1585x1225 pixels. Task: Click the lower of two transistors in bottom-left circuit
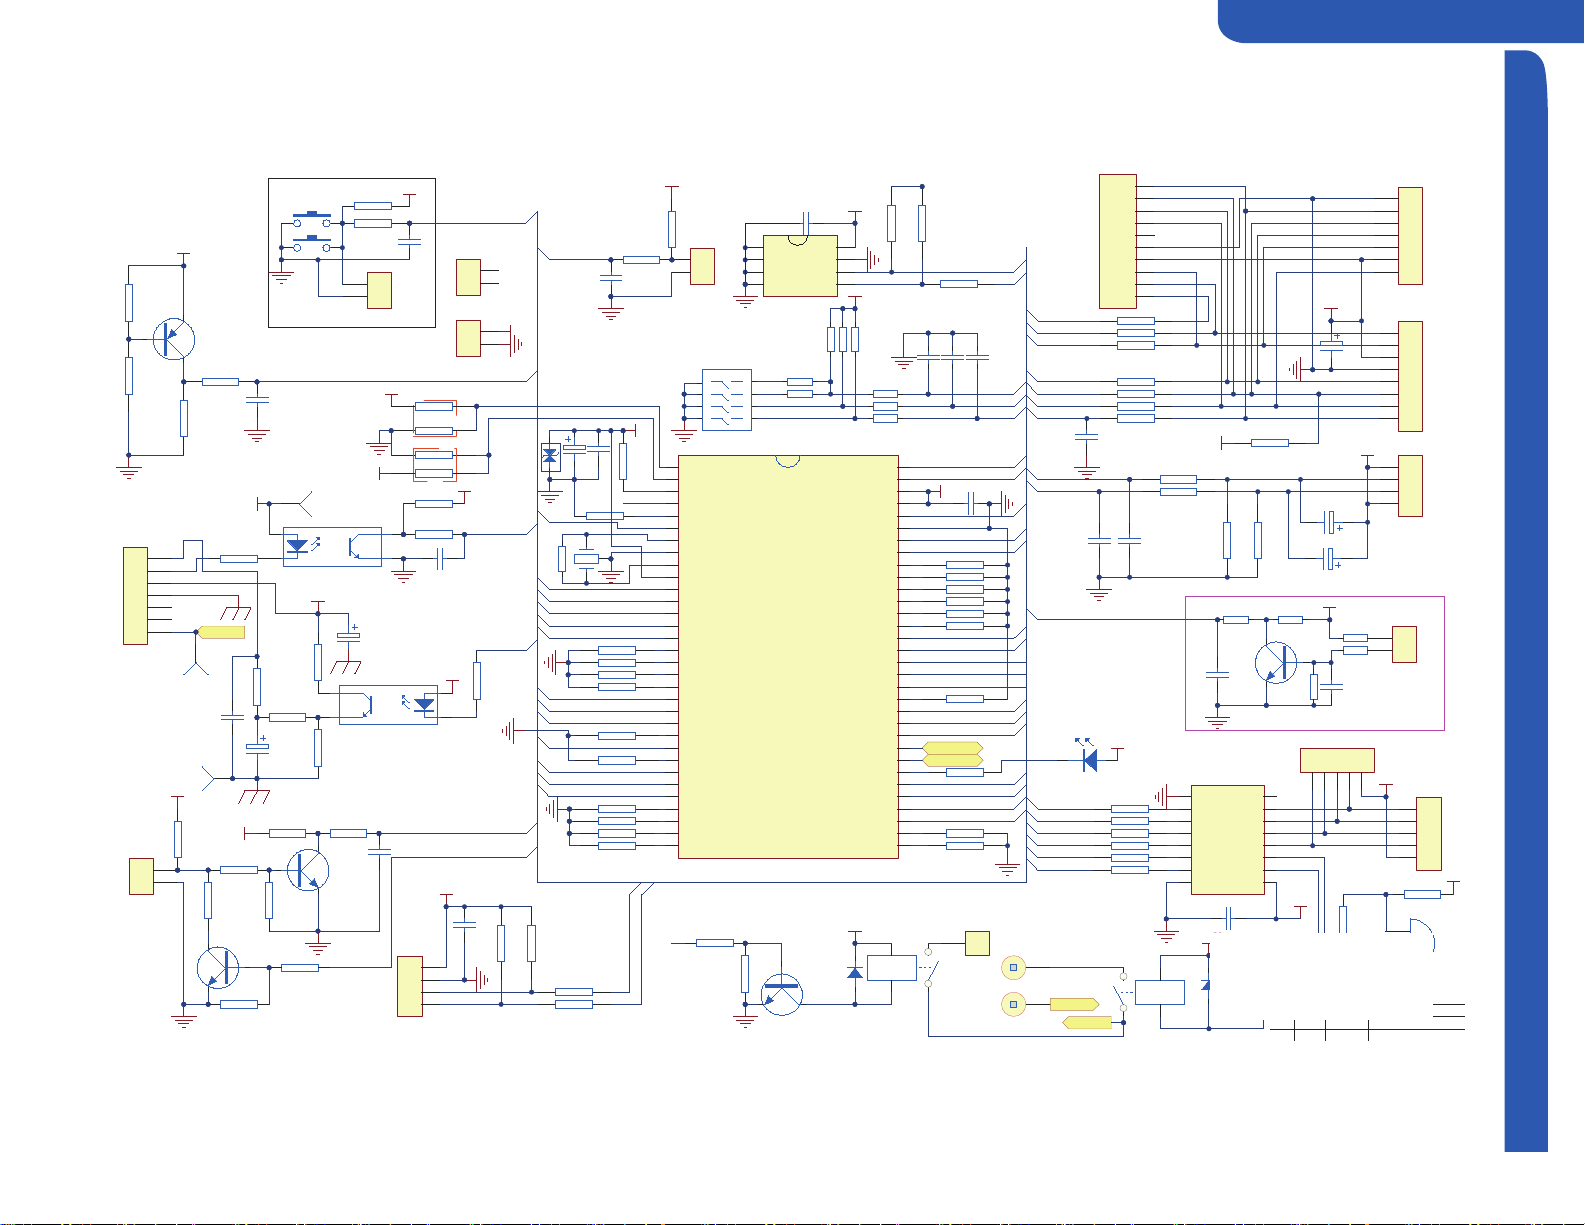pos(218,968)
